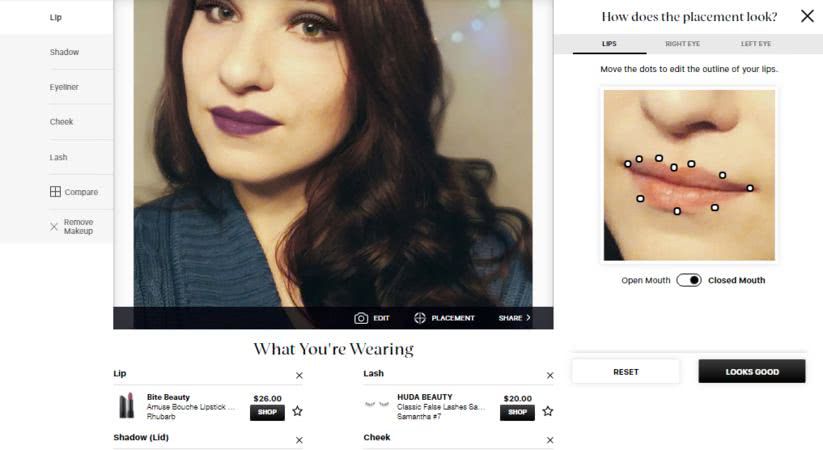Click the Remove Makeup X icon
Viewport: 823px width, 450px height.
pos(54,227)
